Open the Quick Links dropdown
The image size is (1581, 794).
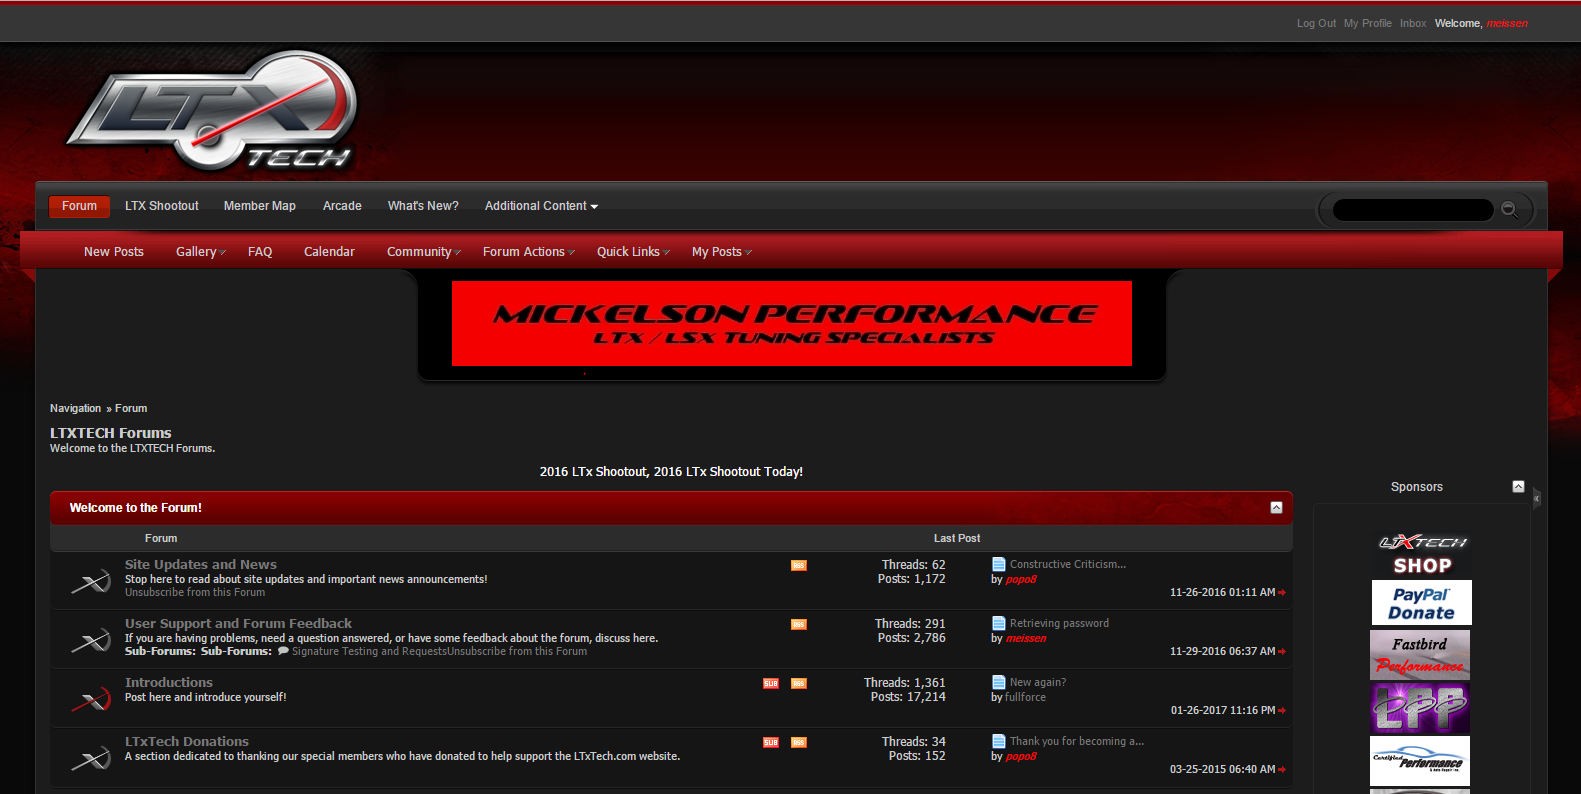point(632,252)
